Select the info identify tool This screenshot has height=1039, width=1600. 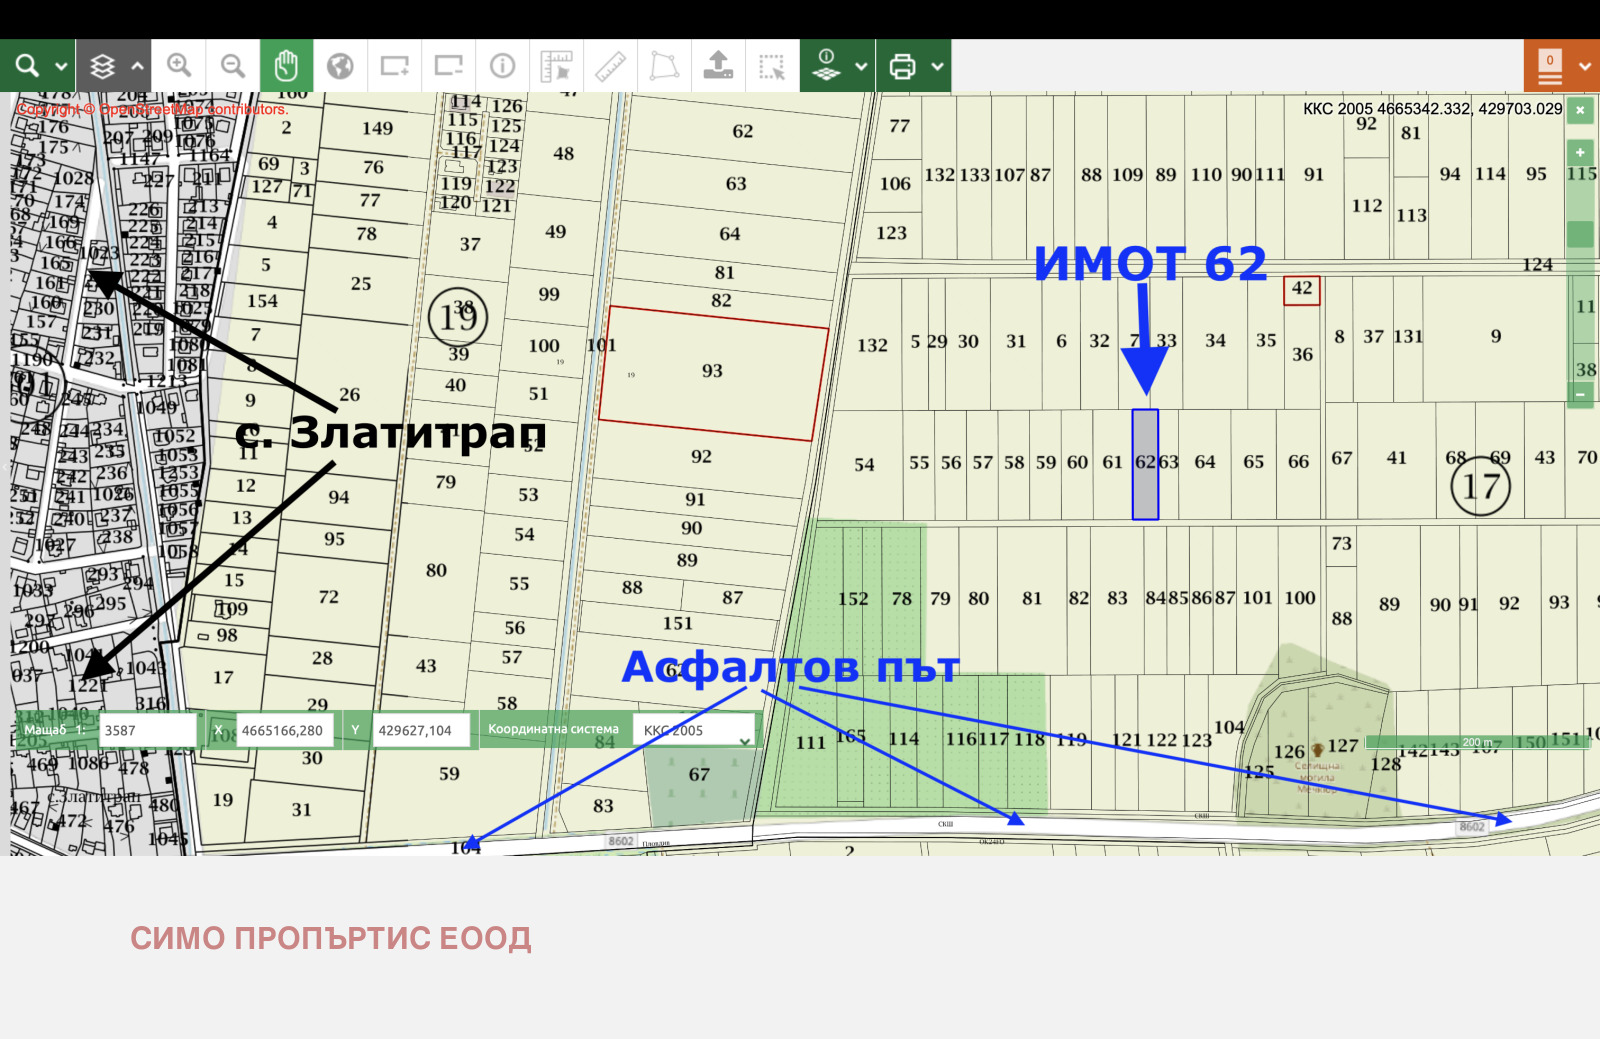(502, 65)
